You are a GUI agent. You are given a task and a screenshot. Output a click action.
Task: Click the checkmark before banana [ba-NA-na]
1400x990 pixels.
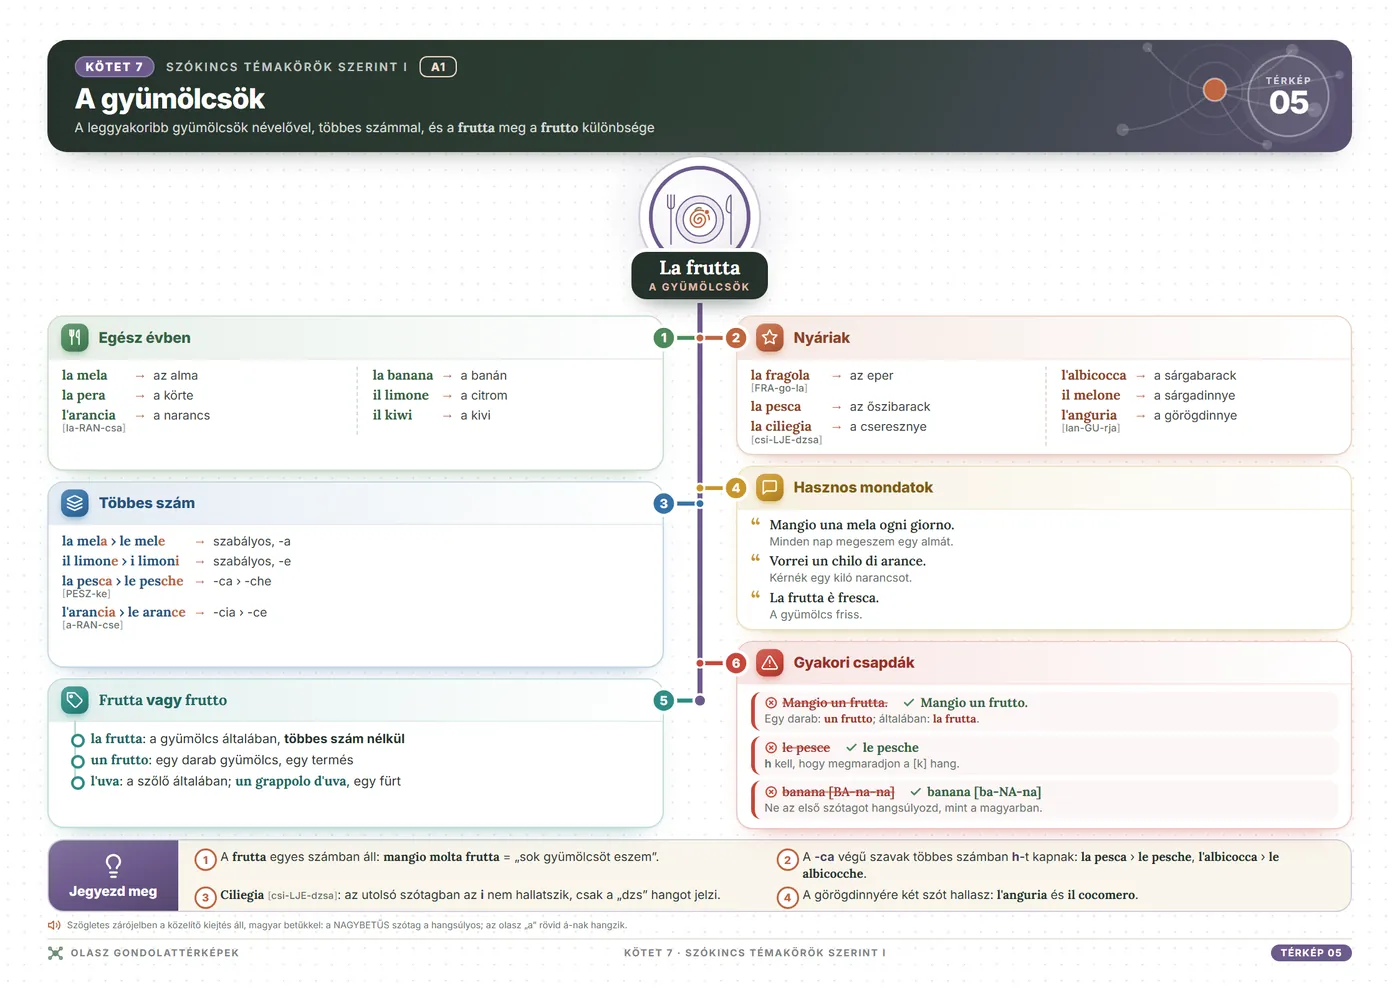click(x=915, y=792)
